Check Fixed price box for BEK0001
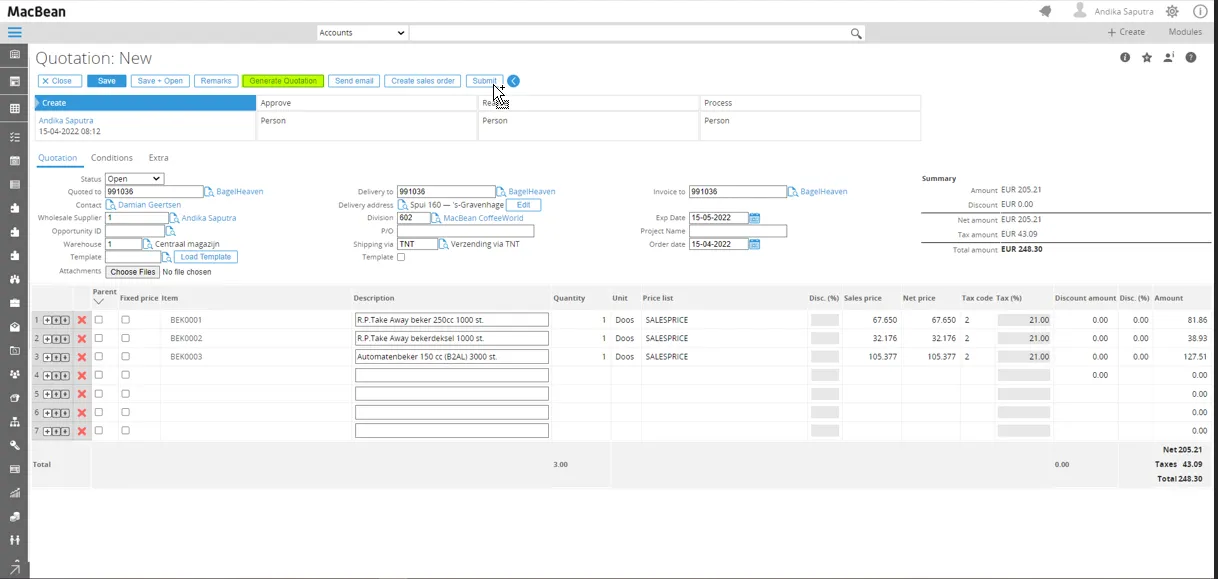The height and width of the screenshot is (579, 1218). click(x=125, y=320)
